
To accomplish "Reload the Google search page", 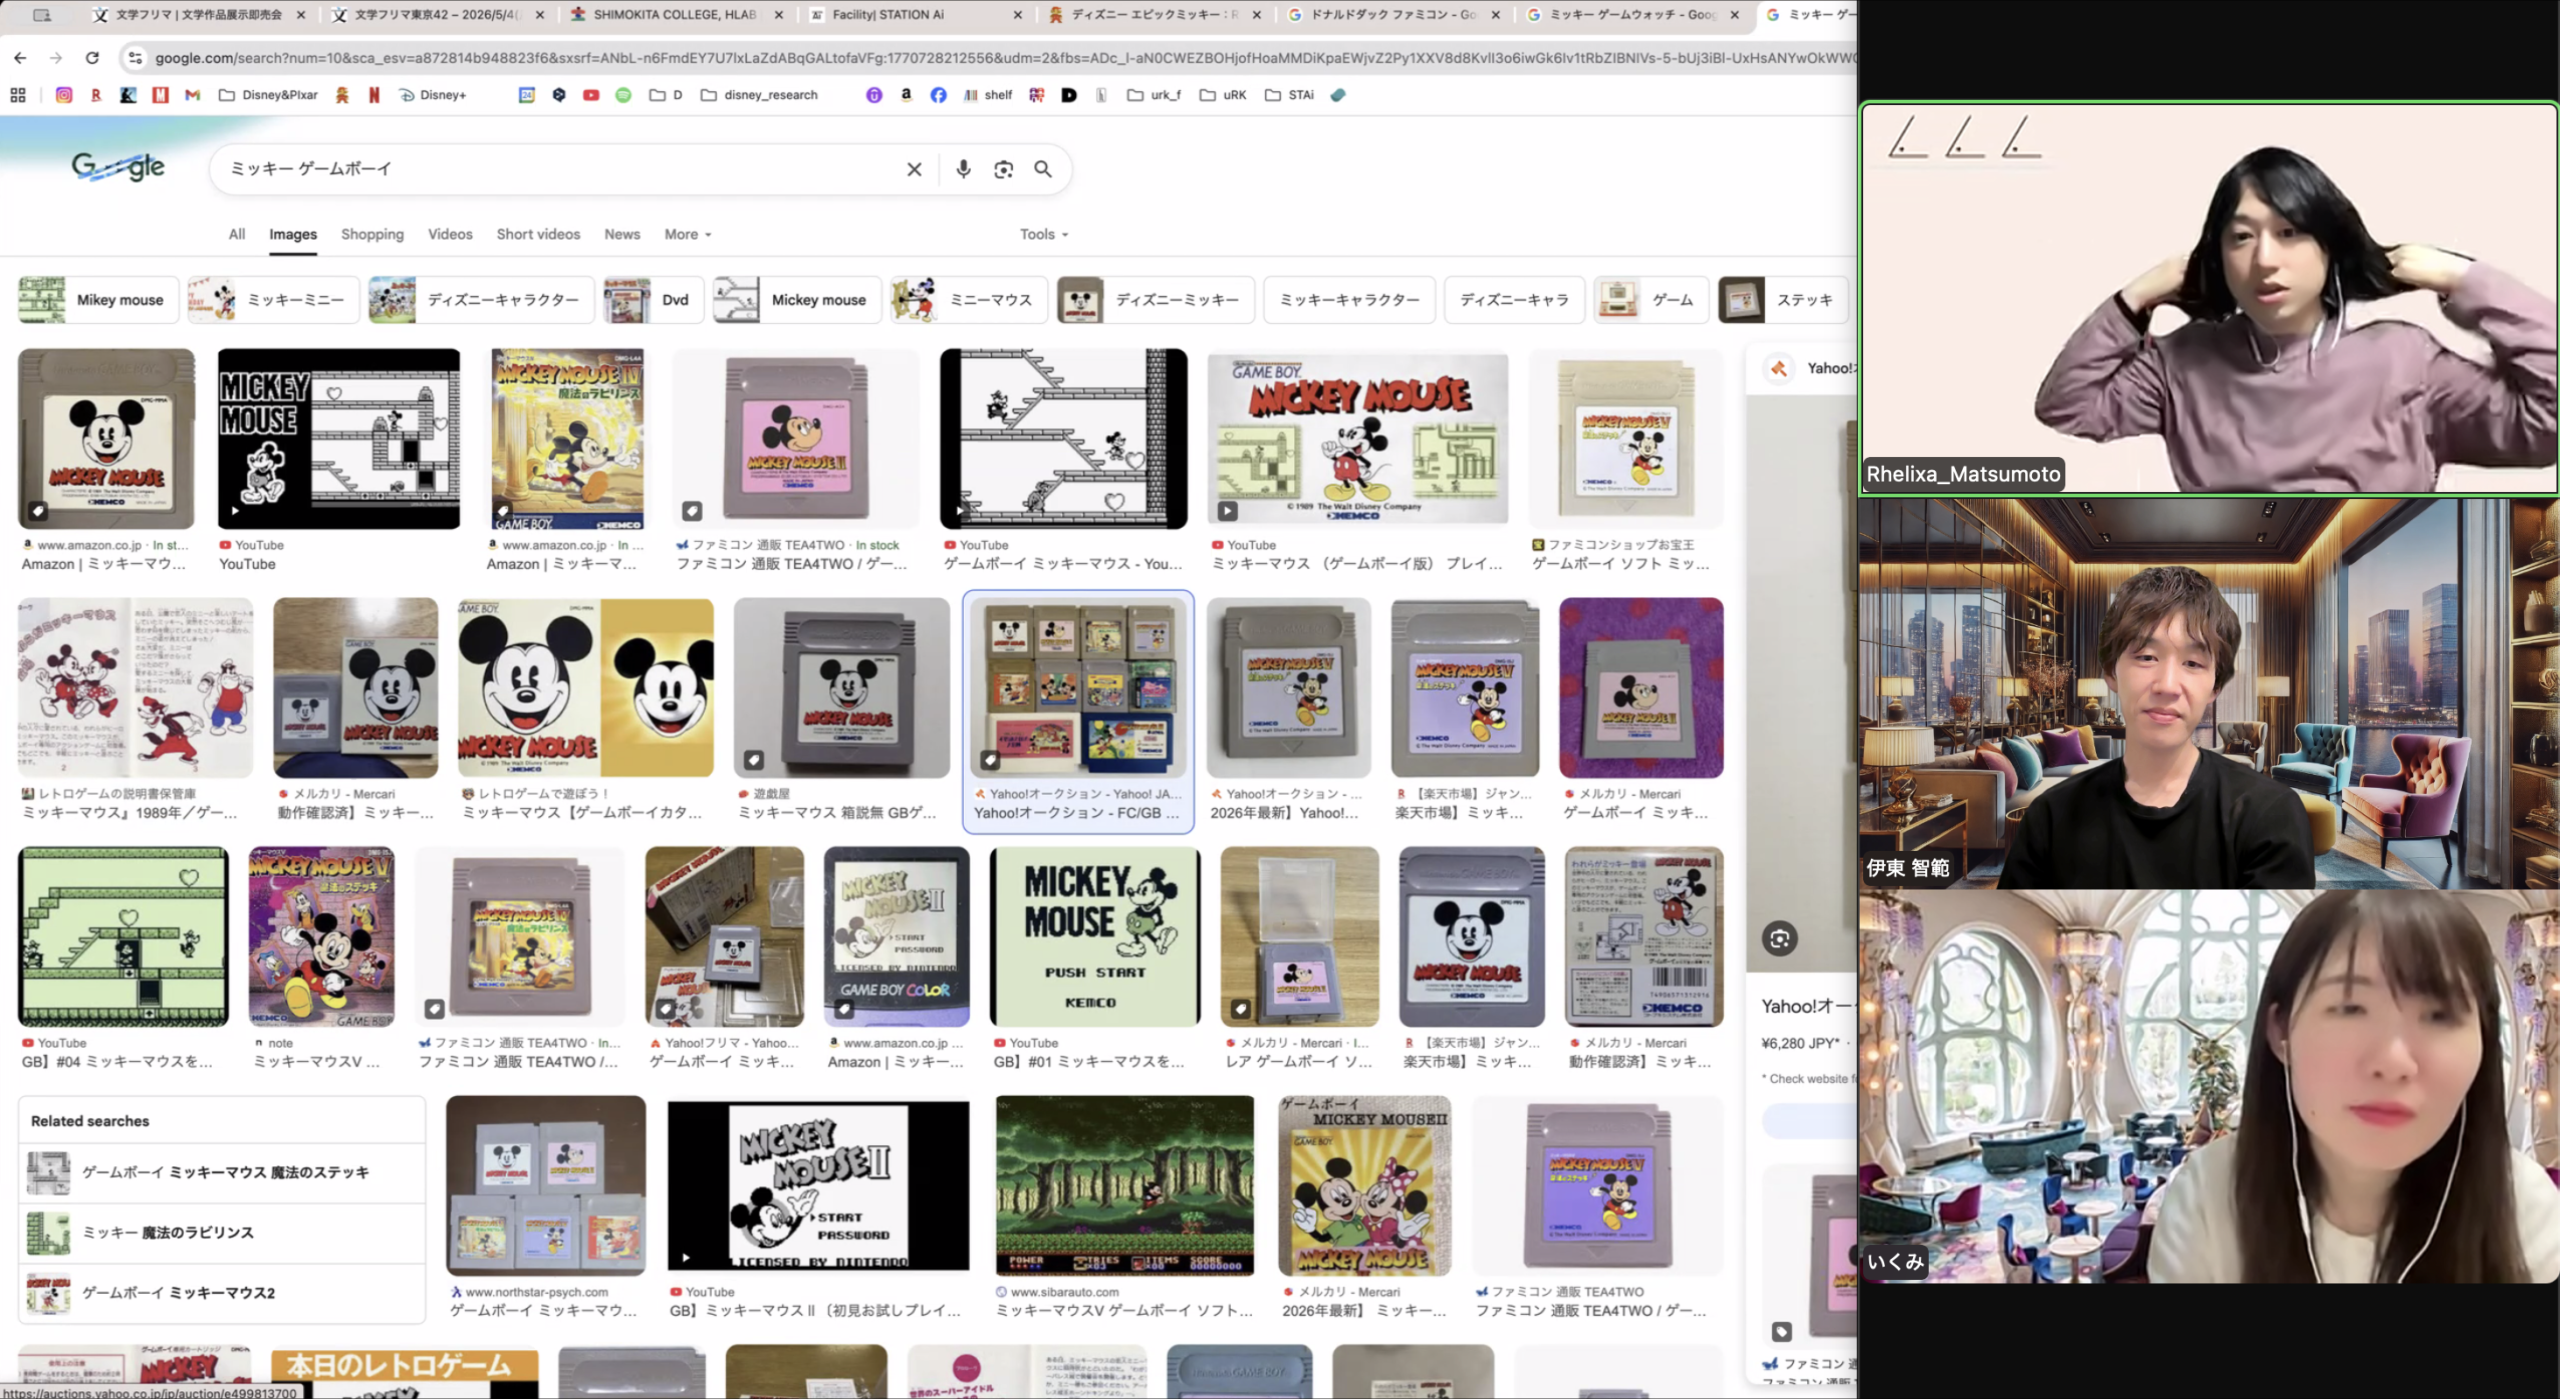I will 92,58.
